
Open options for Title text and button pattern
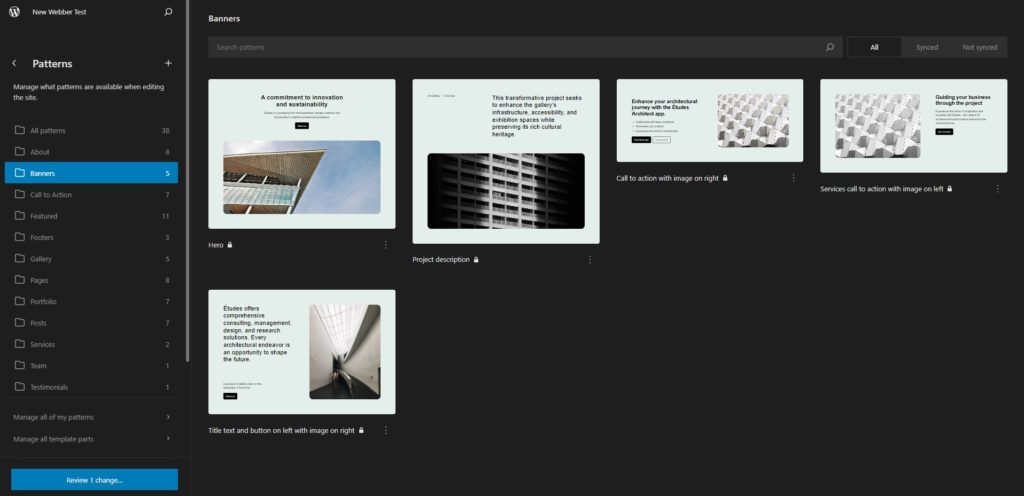385,431
